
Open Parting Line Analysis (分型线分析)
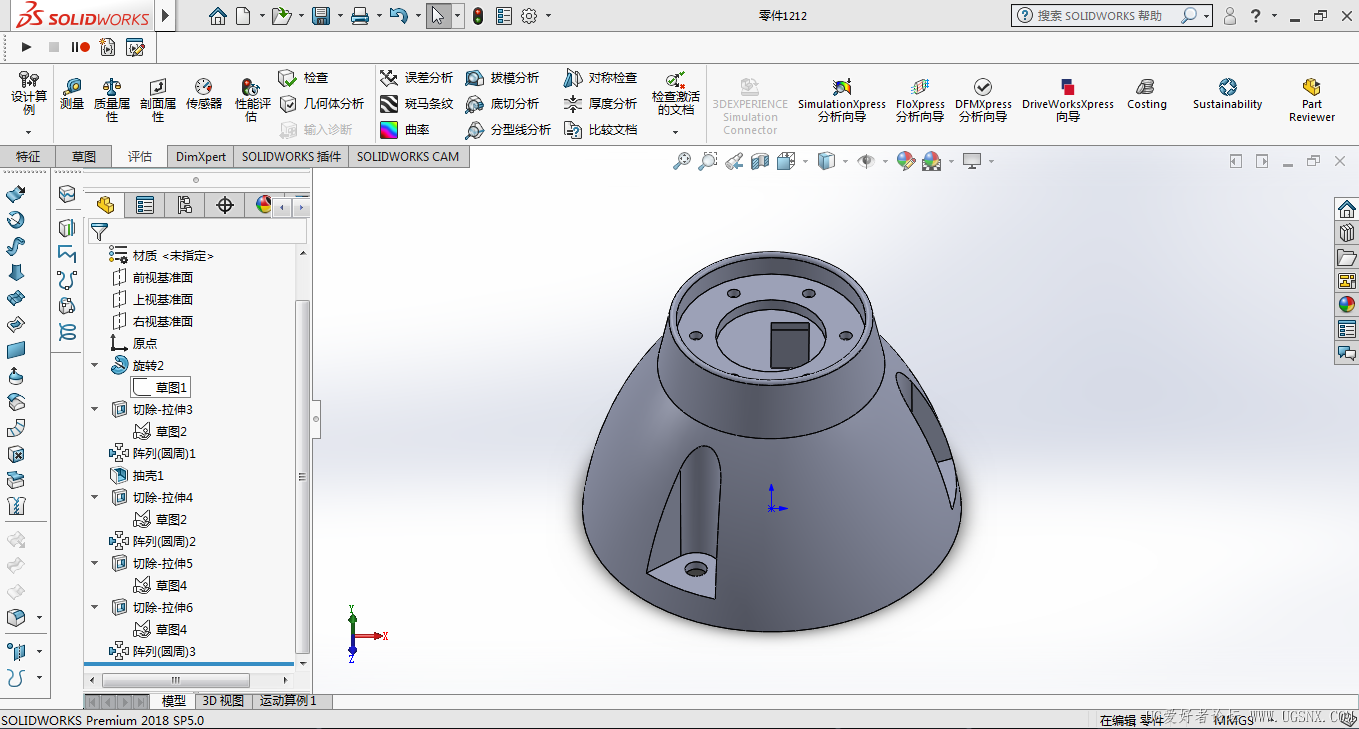(508, 130)
